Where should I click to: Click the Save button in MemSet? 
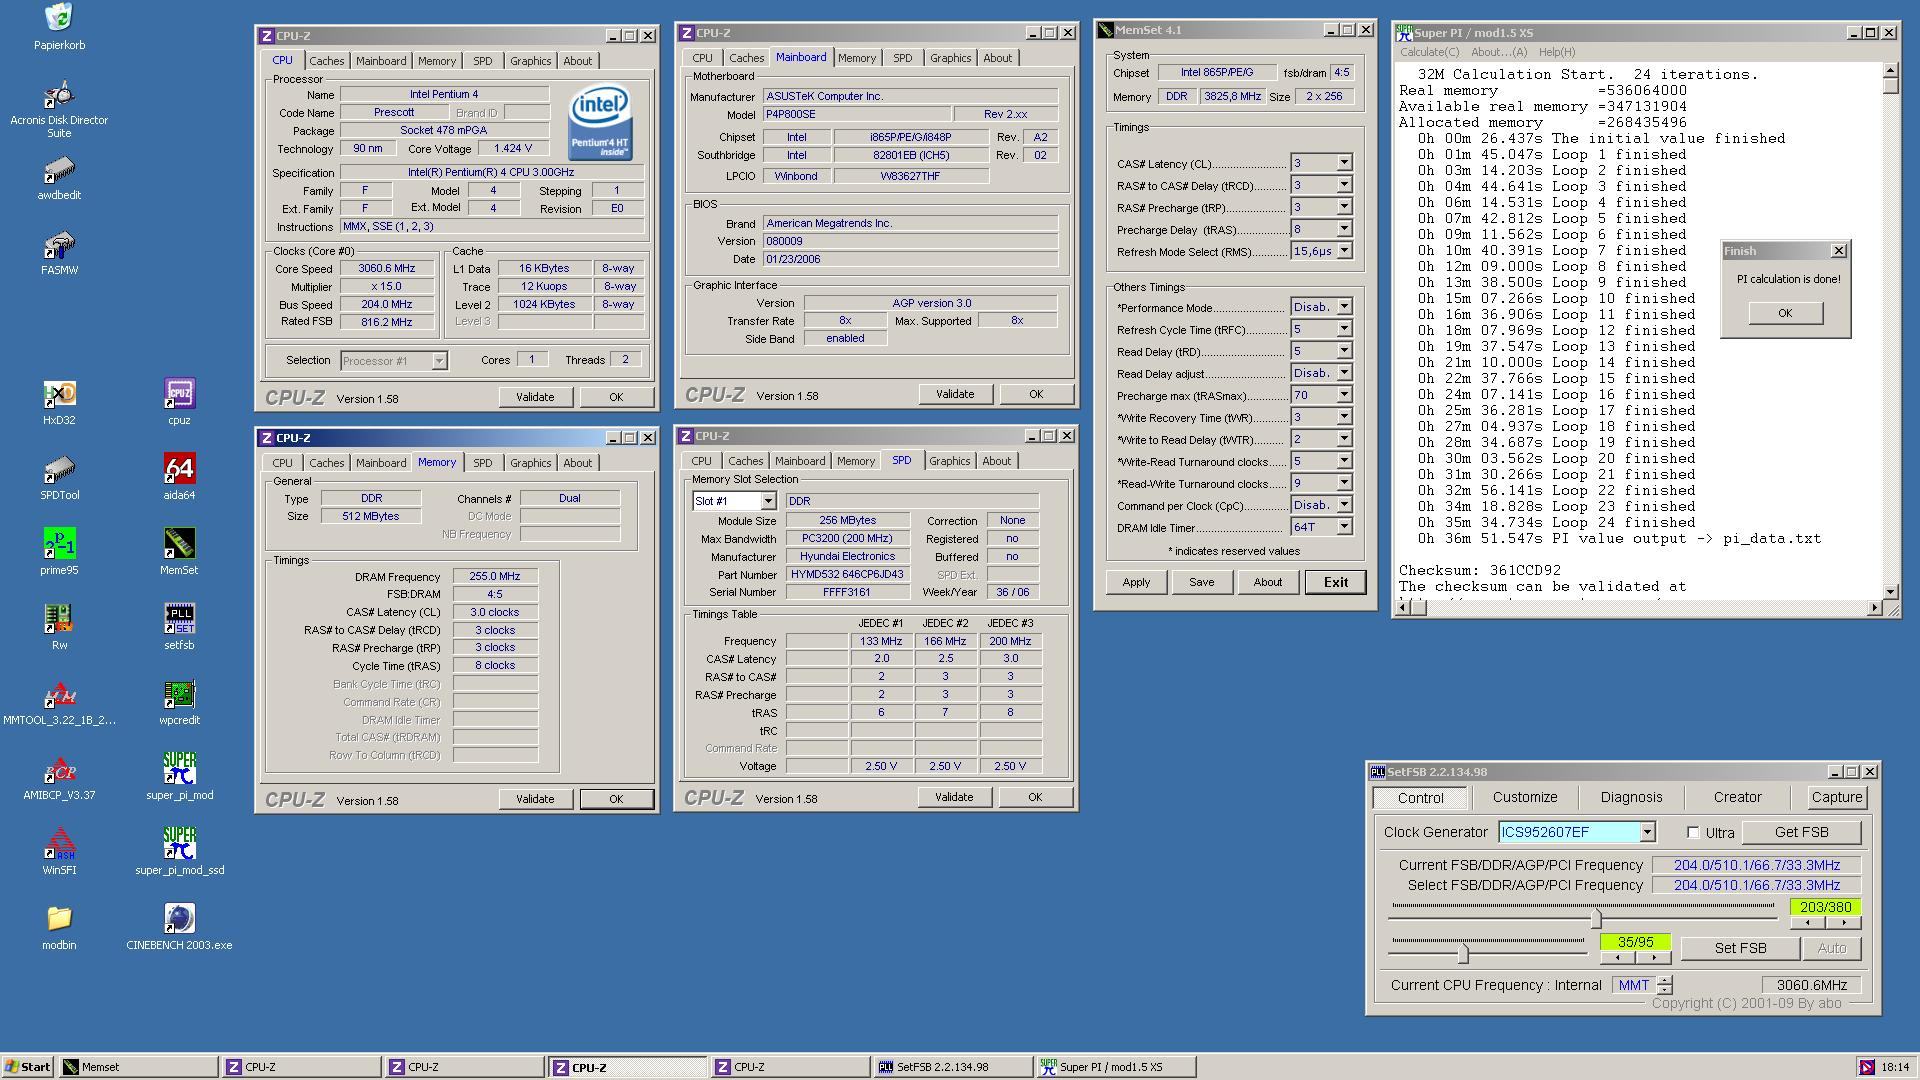click(1201, 582)
